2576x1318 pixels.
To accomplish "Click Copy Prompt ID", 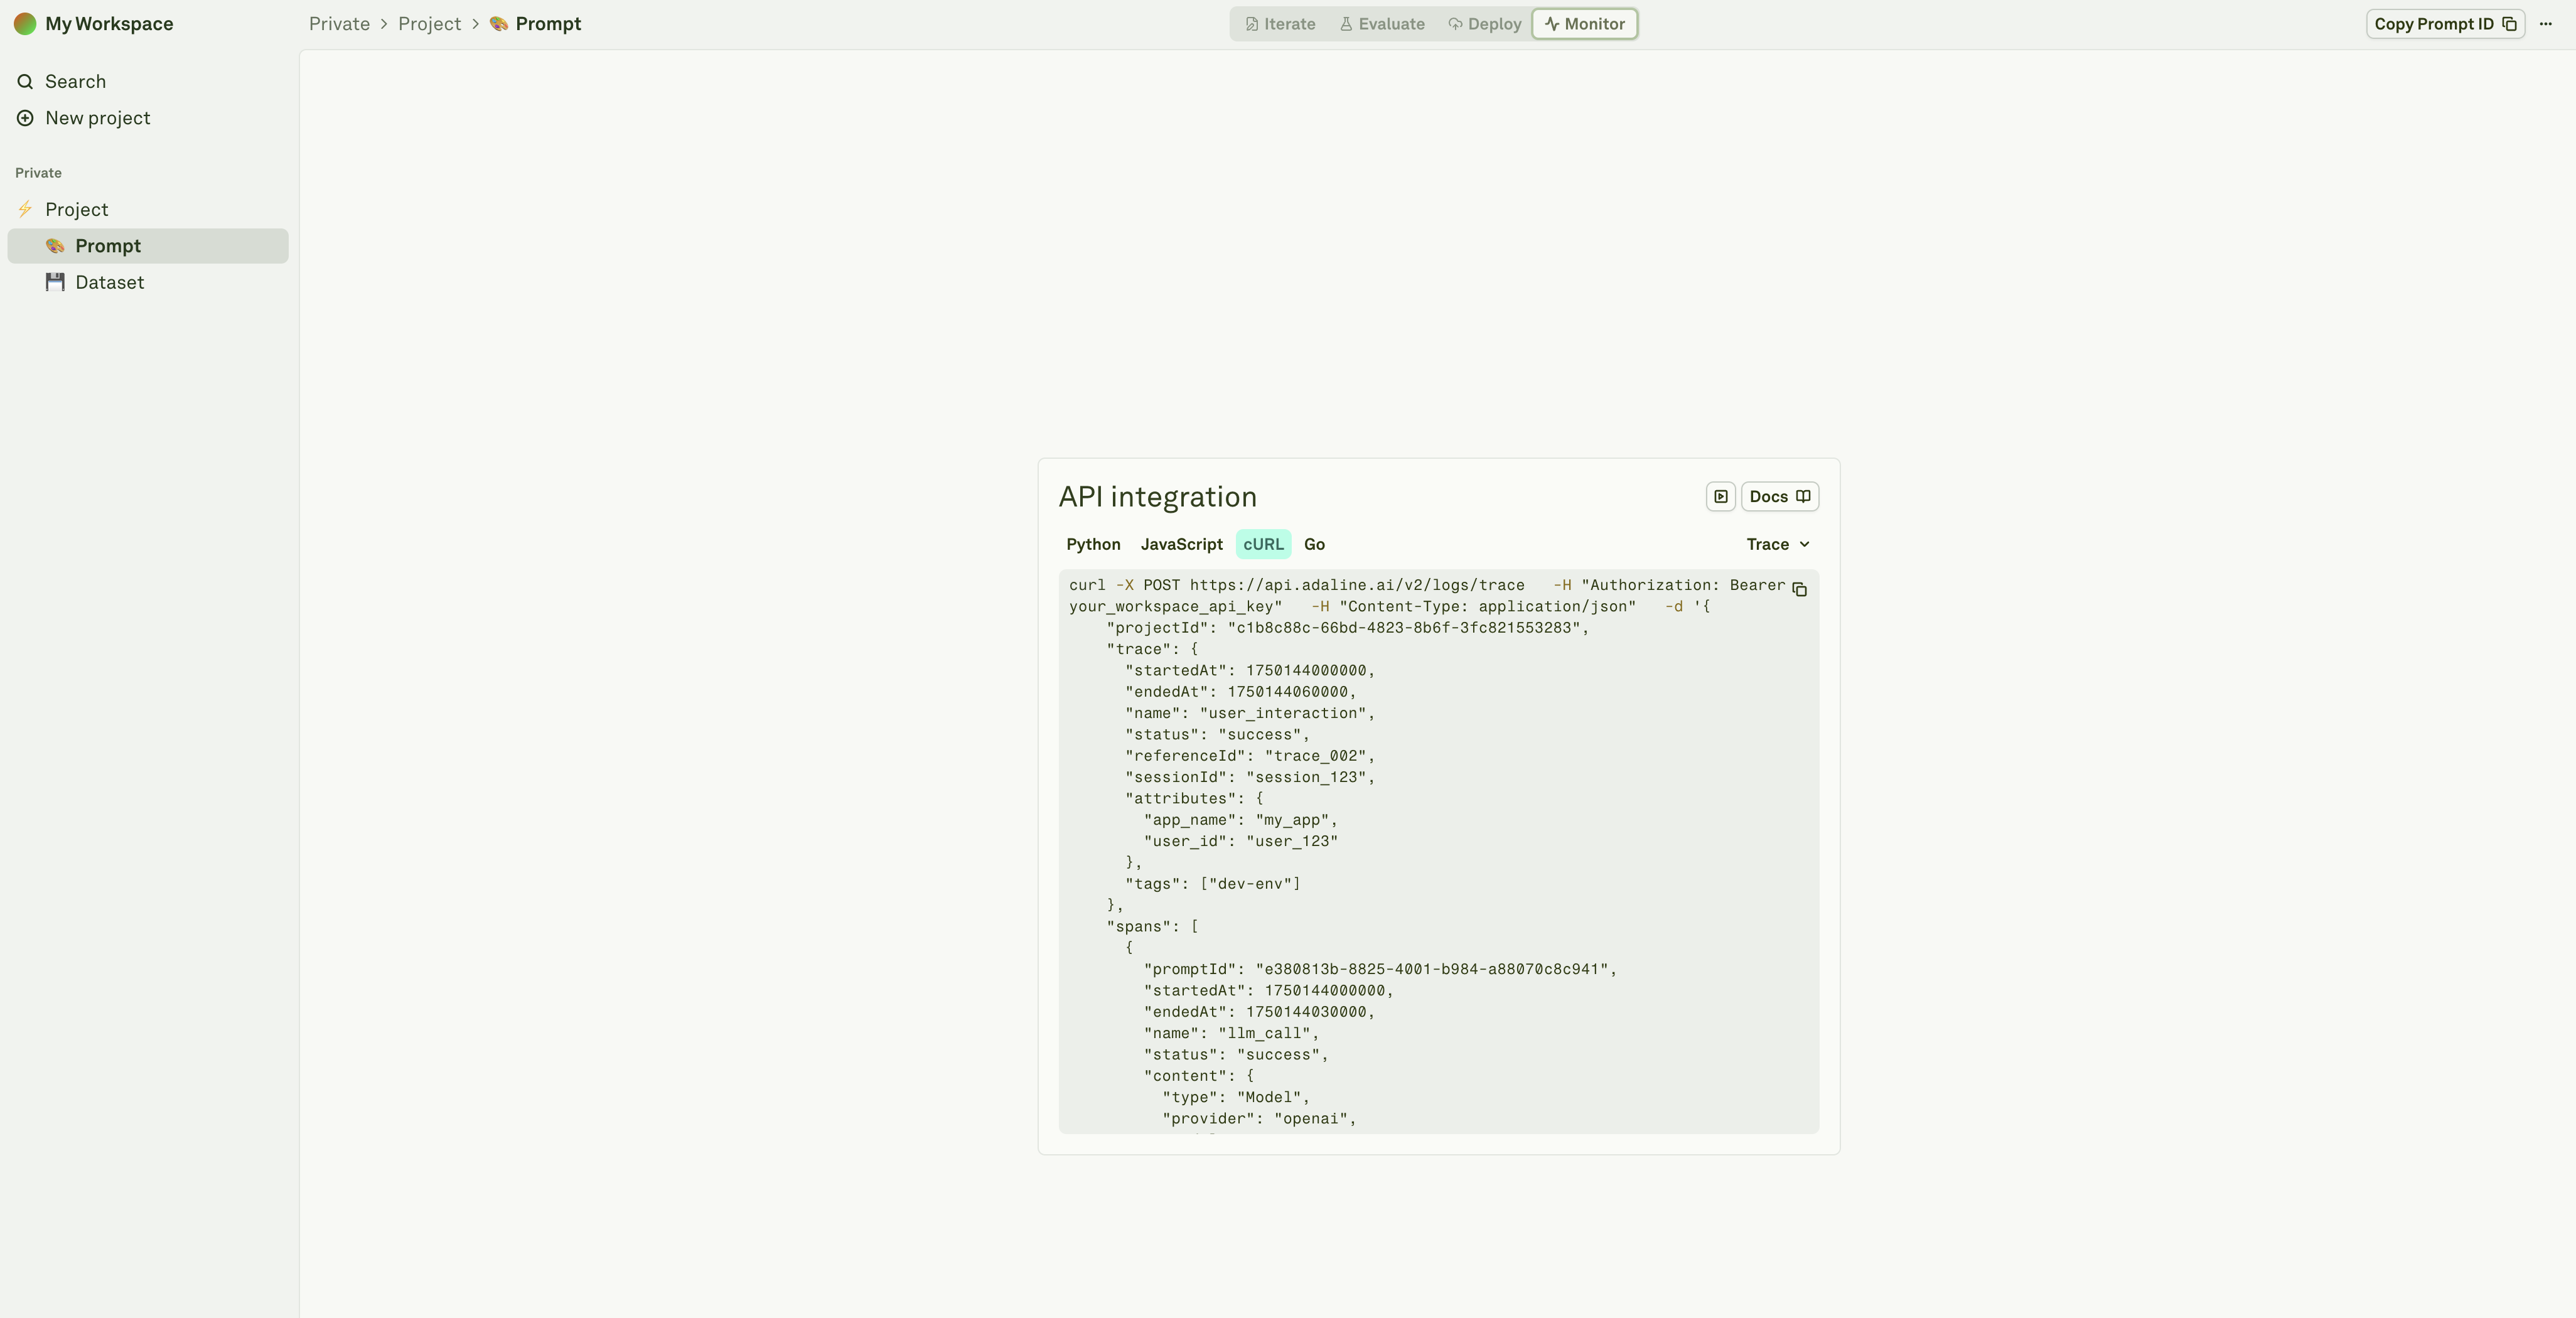I will click(2444, 23).
